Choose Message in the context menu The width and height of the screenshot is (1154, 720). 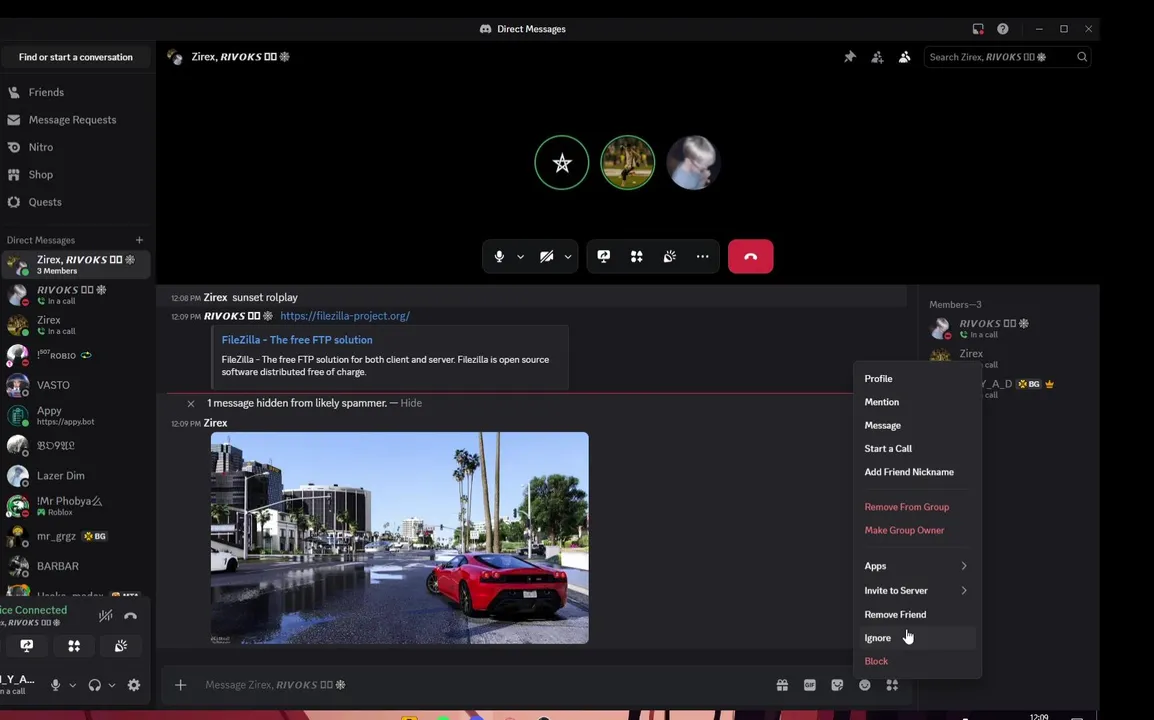coord(917,426)
